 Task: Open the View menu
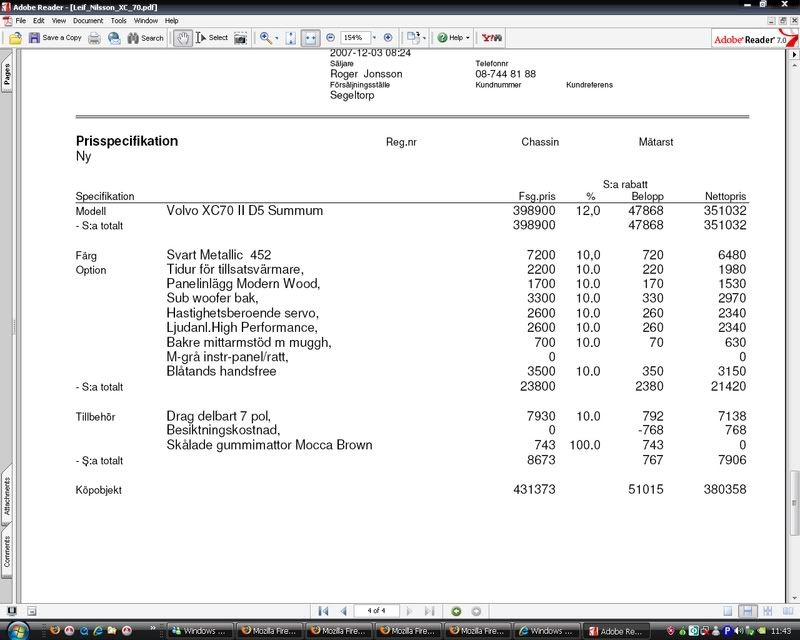click(x=59, y=21)
